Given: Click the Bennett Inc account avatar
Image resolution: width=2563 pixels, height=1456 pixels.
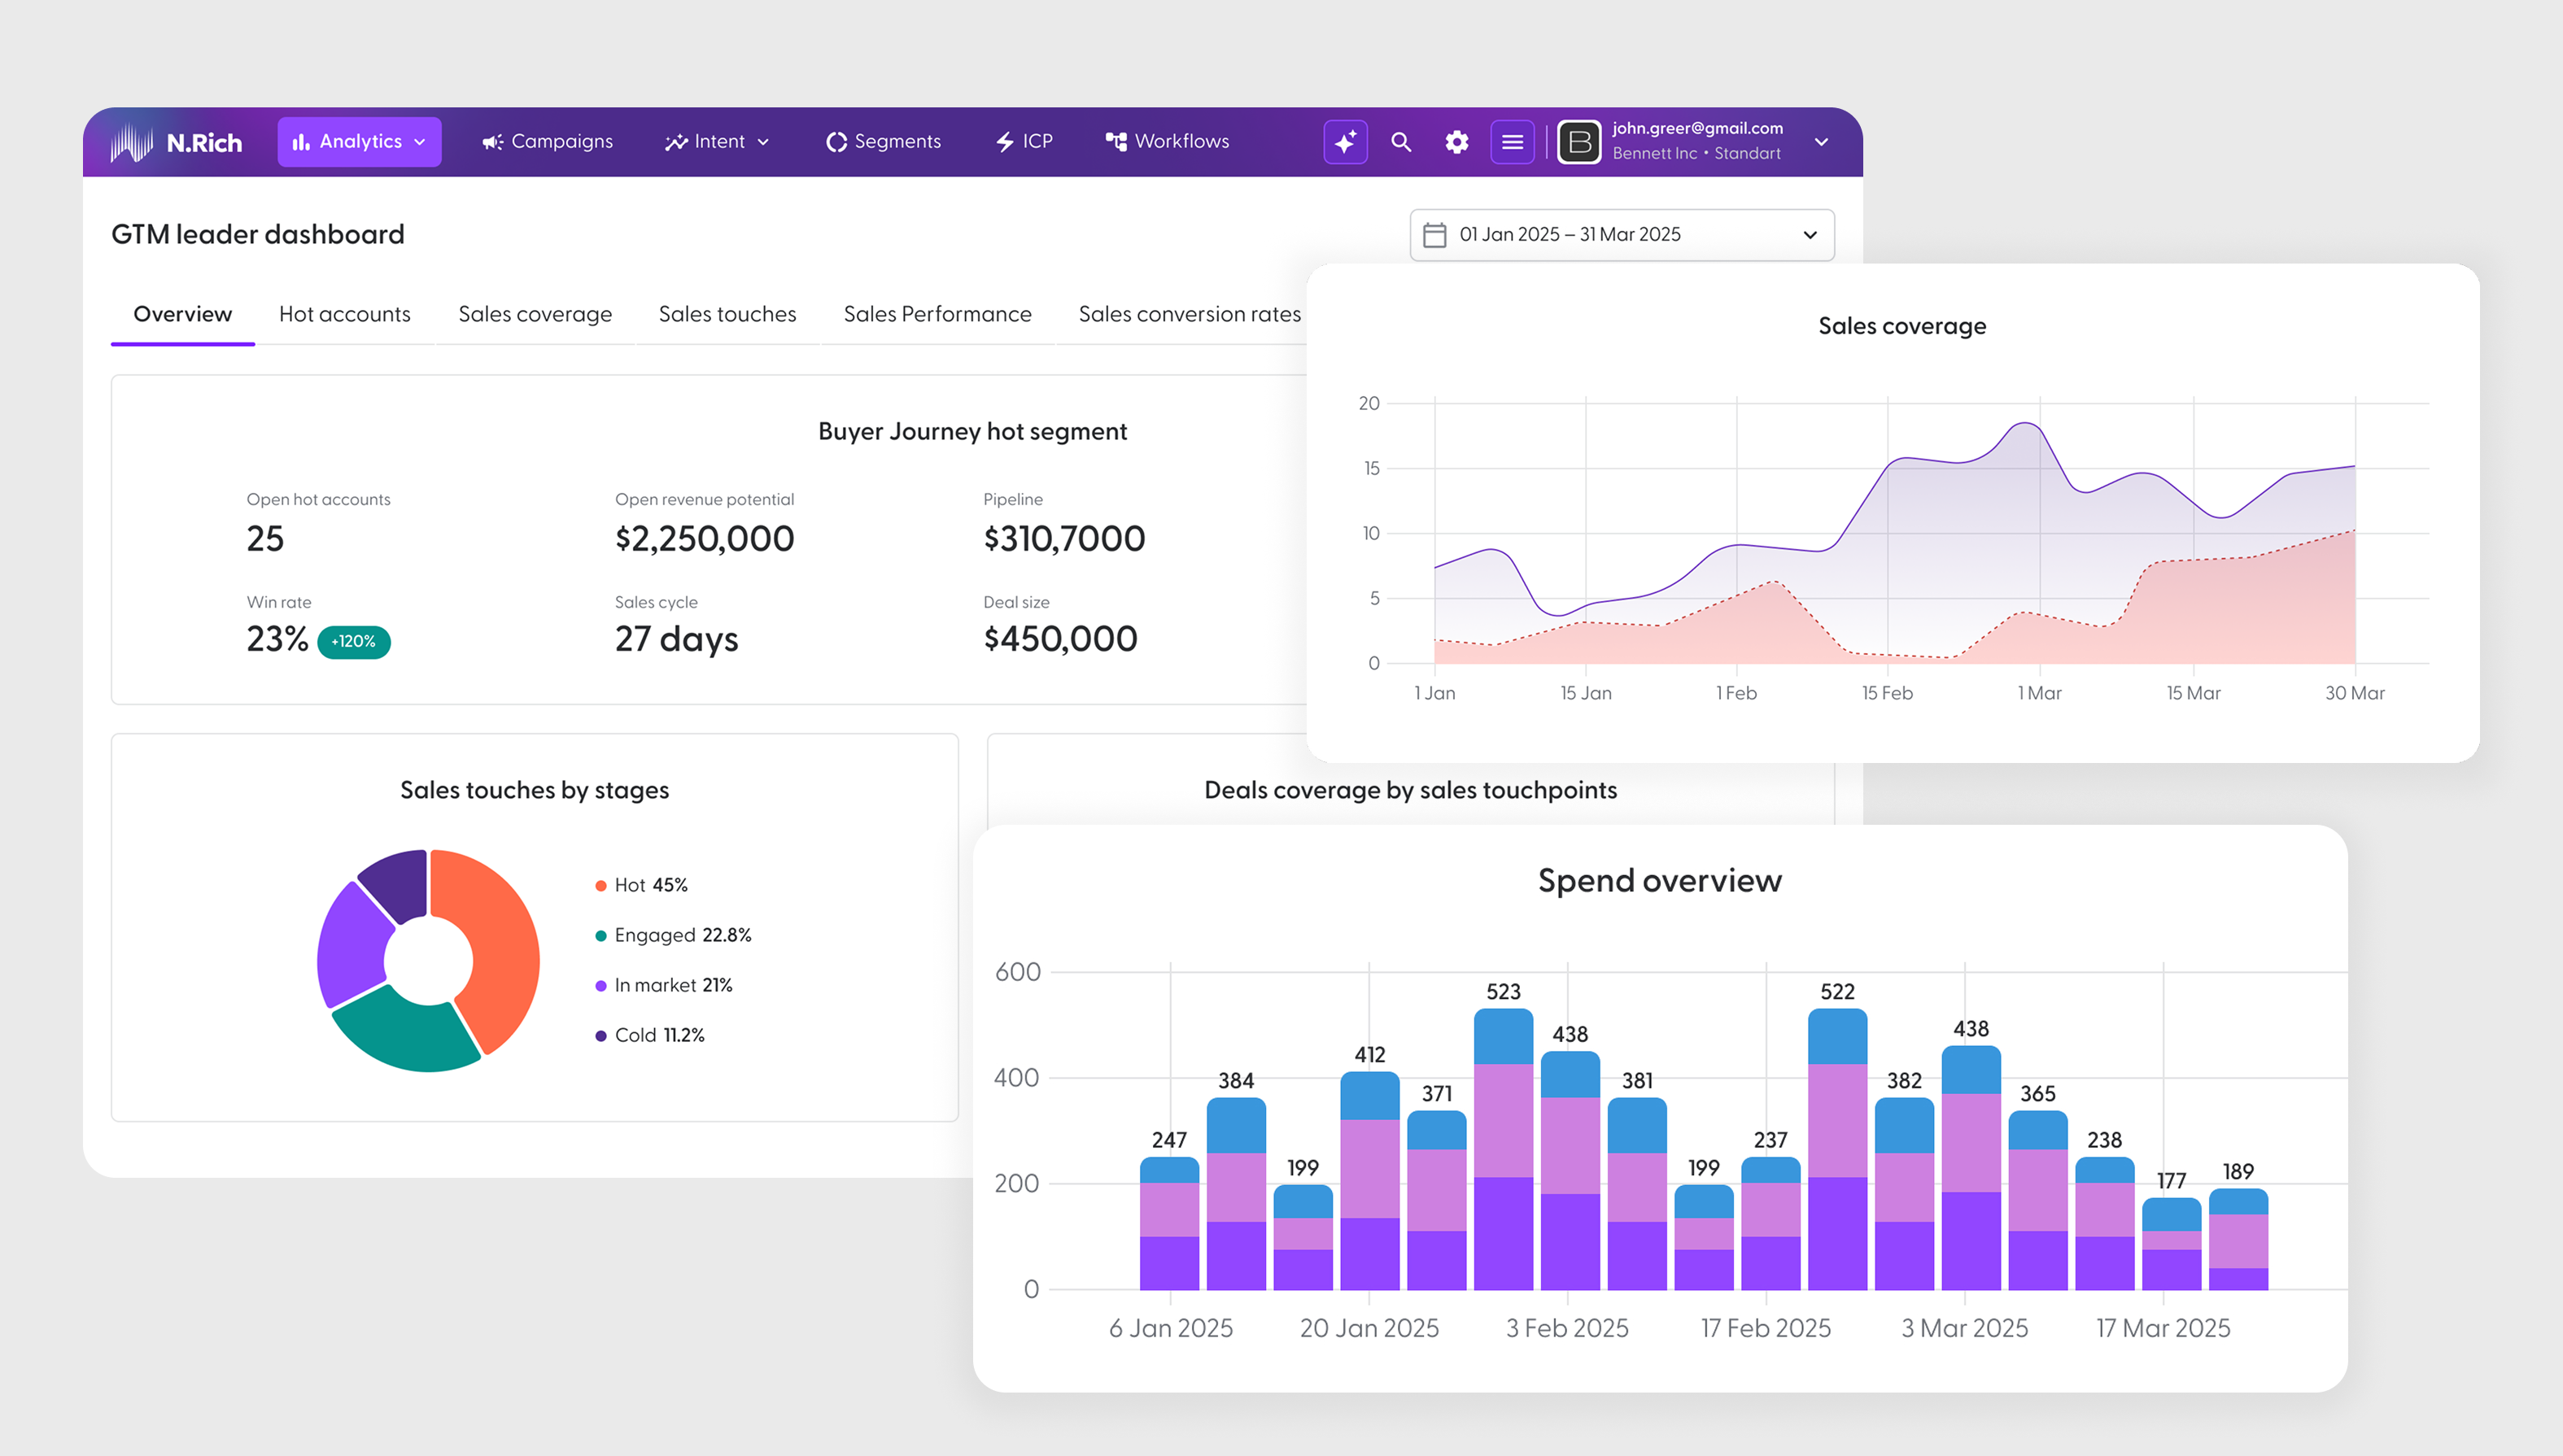Looking at the screenshot, I should (1579, 142).
